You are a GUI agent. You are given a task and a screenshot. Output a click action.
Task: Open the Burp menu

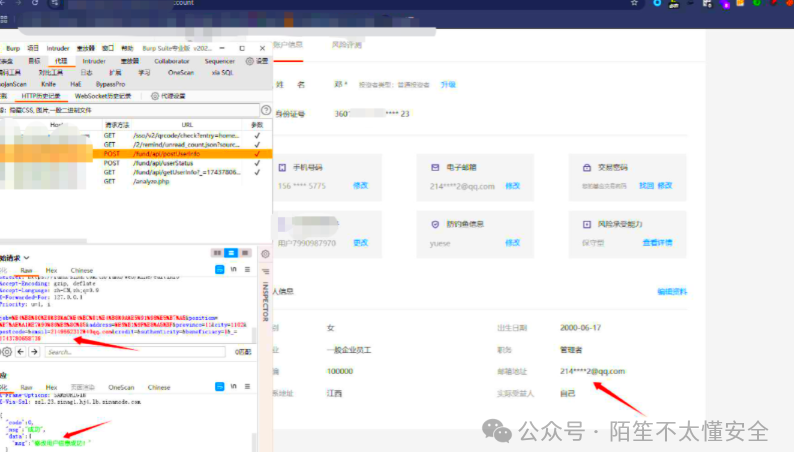[x=13, y=48]
